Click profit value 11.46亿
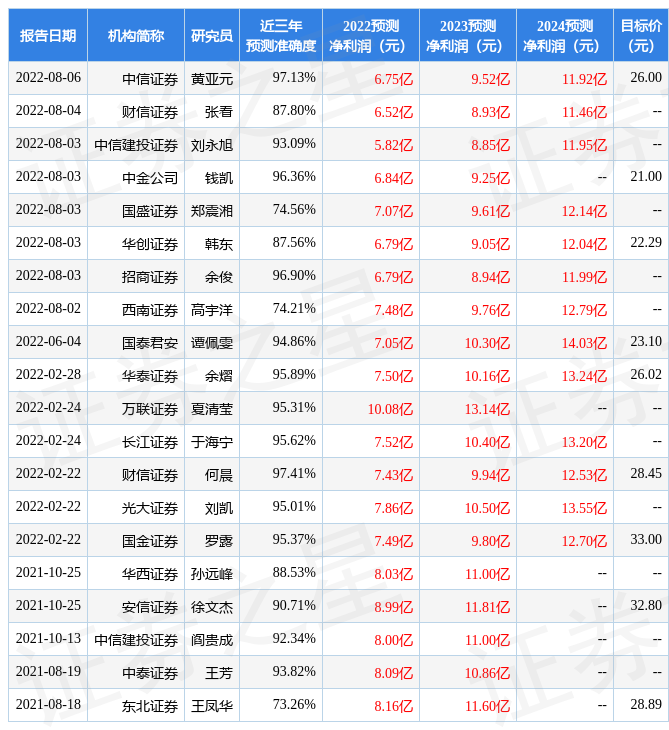Image resolution: width=669 pixels, height=730 pixels. coord(584,112)
